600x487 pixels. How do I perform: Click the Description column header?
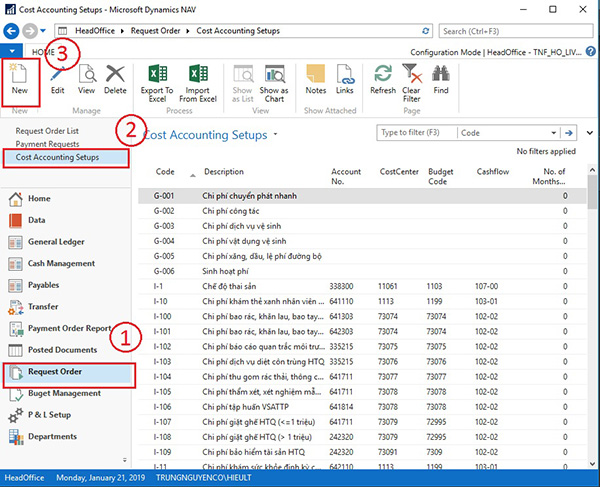(224, 172)
